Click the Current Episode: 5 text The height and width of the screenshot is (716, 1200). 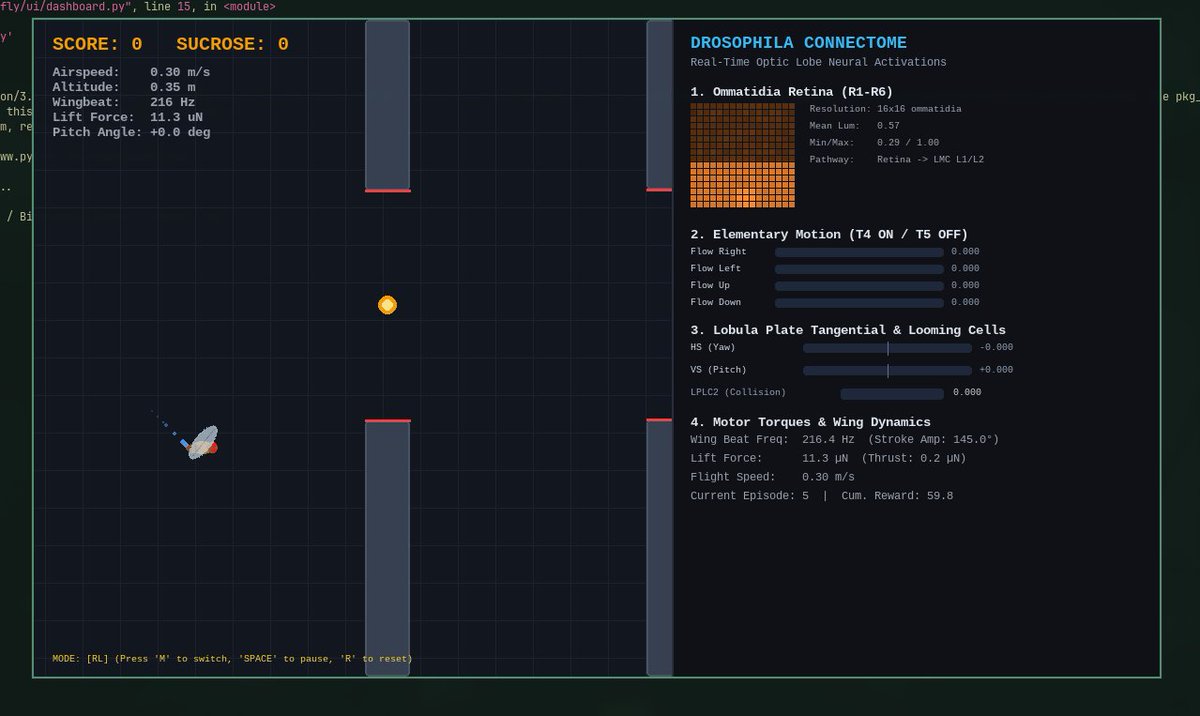[x=749, y=496]
